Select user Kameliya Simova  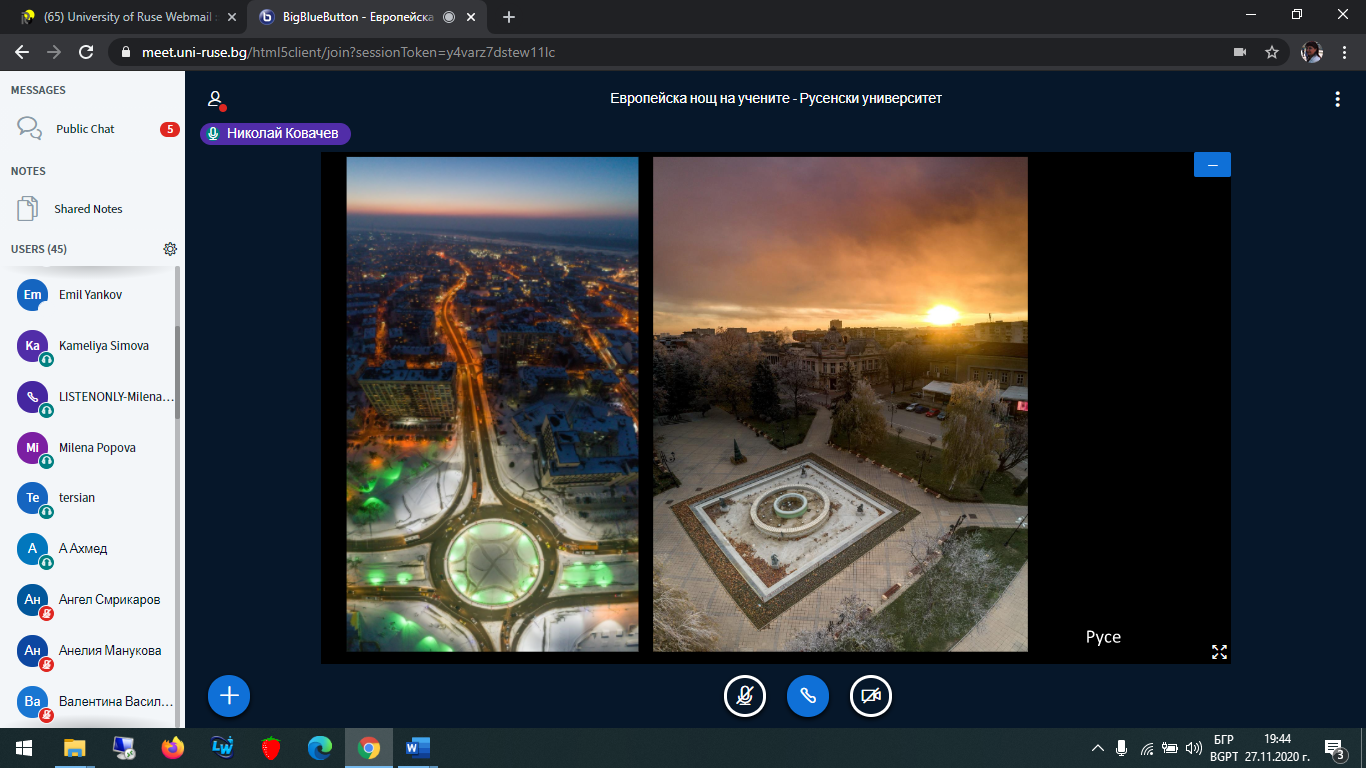pyautogui.click(x=103, y=346)
